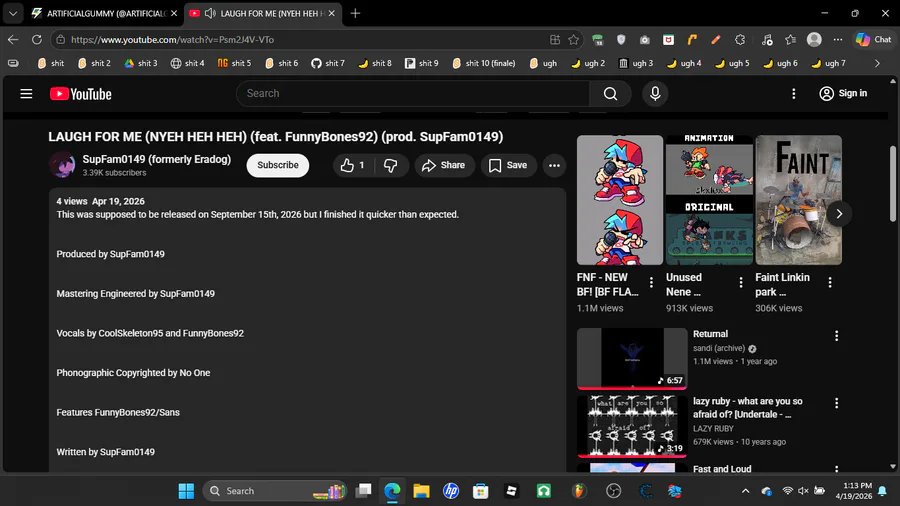Open options for Faint Linkin Park video
This screenshot has height=506, width=900.
830,282
